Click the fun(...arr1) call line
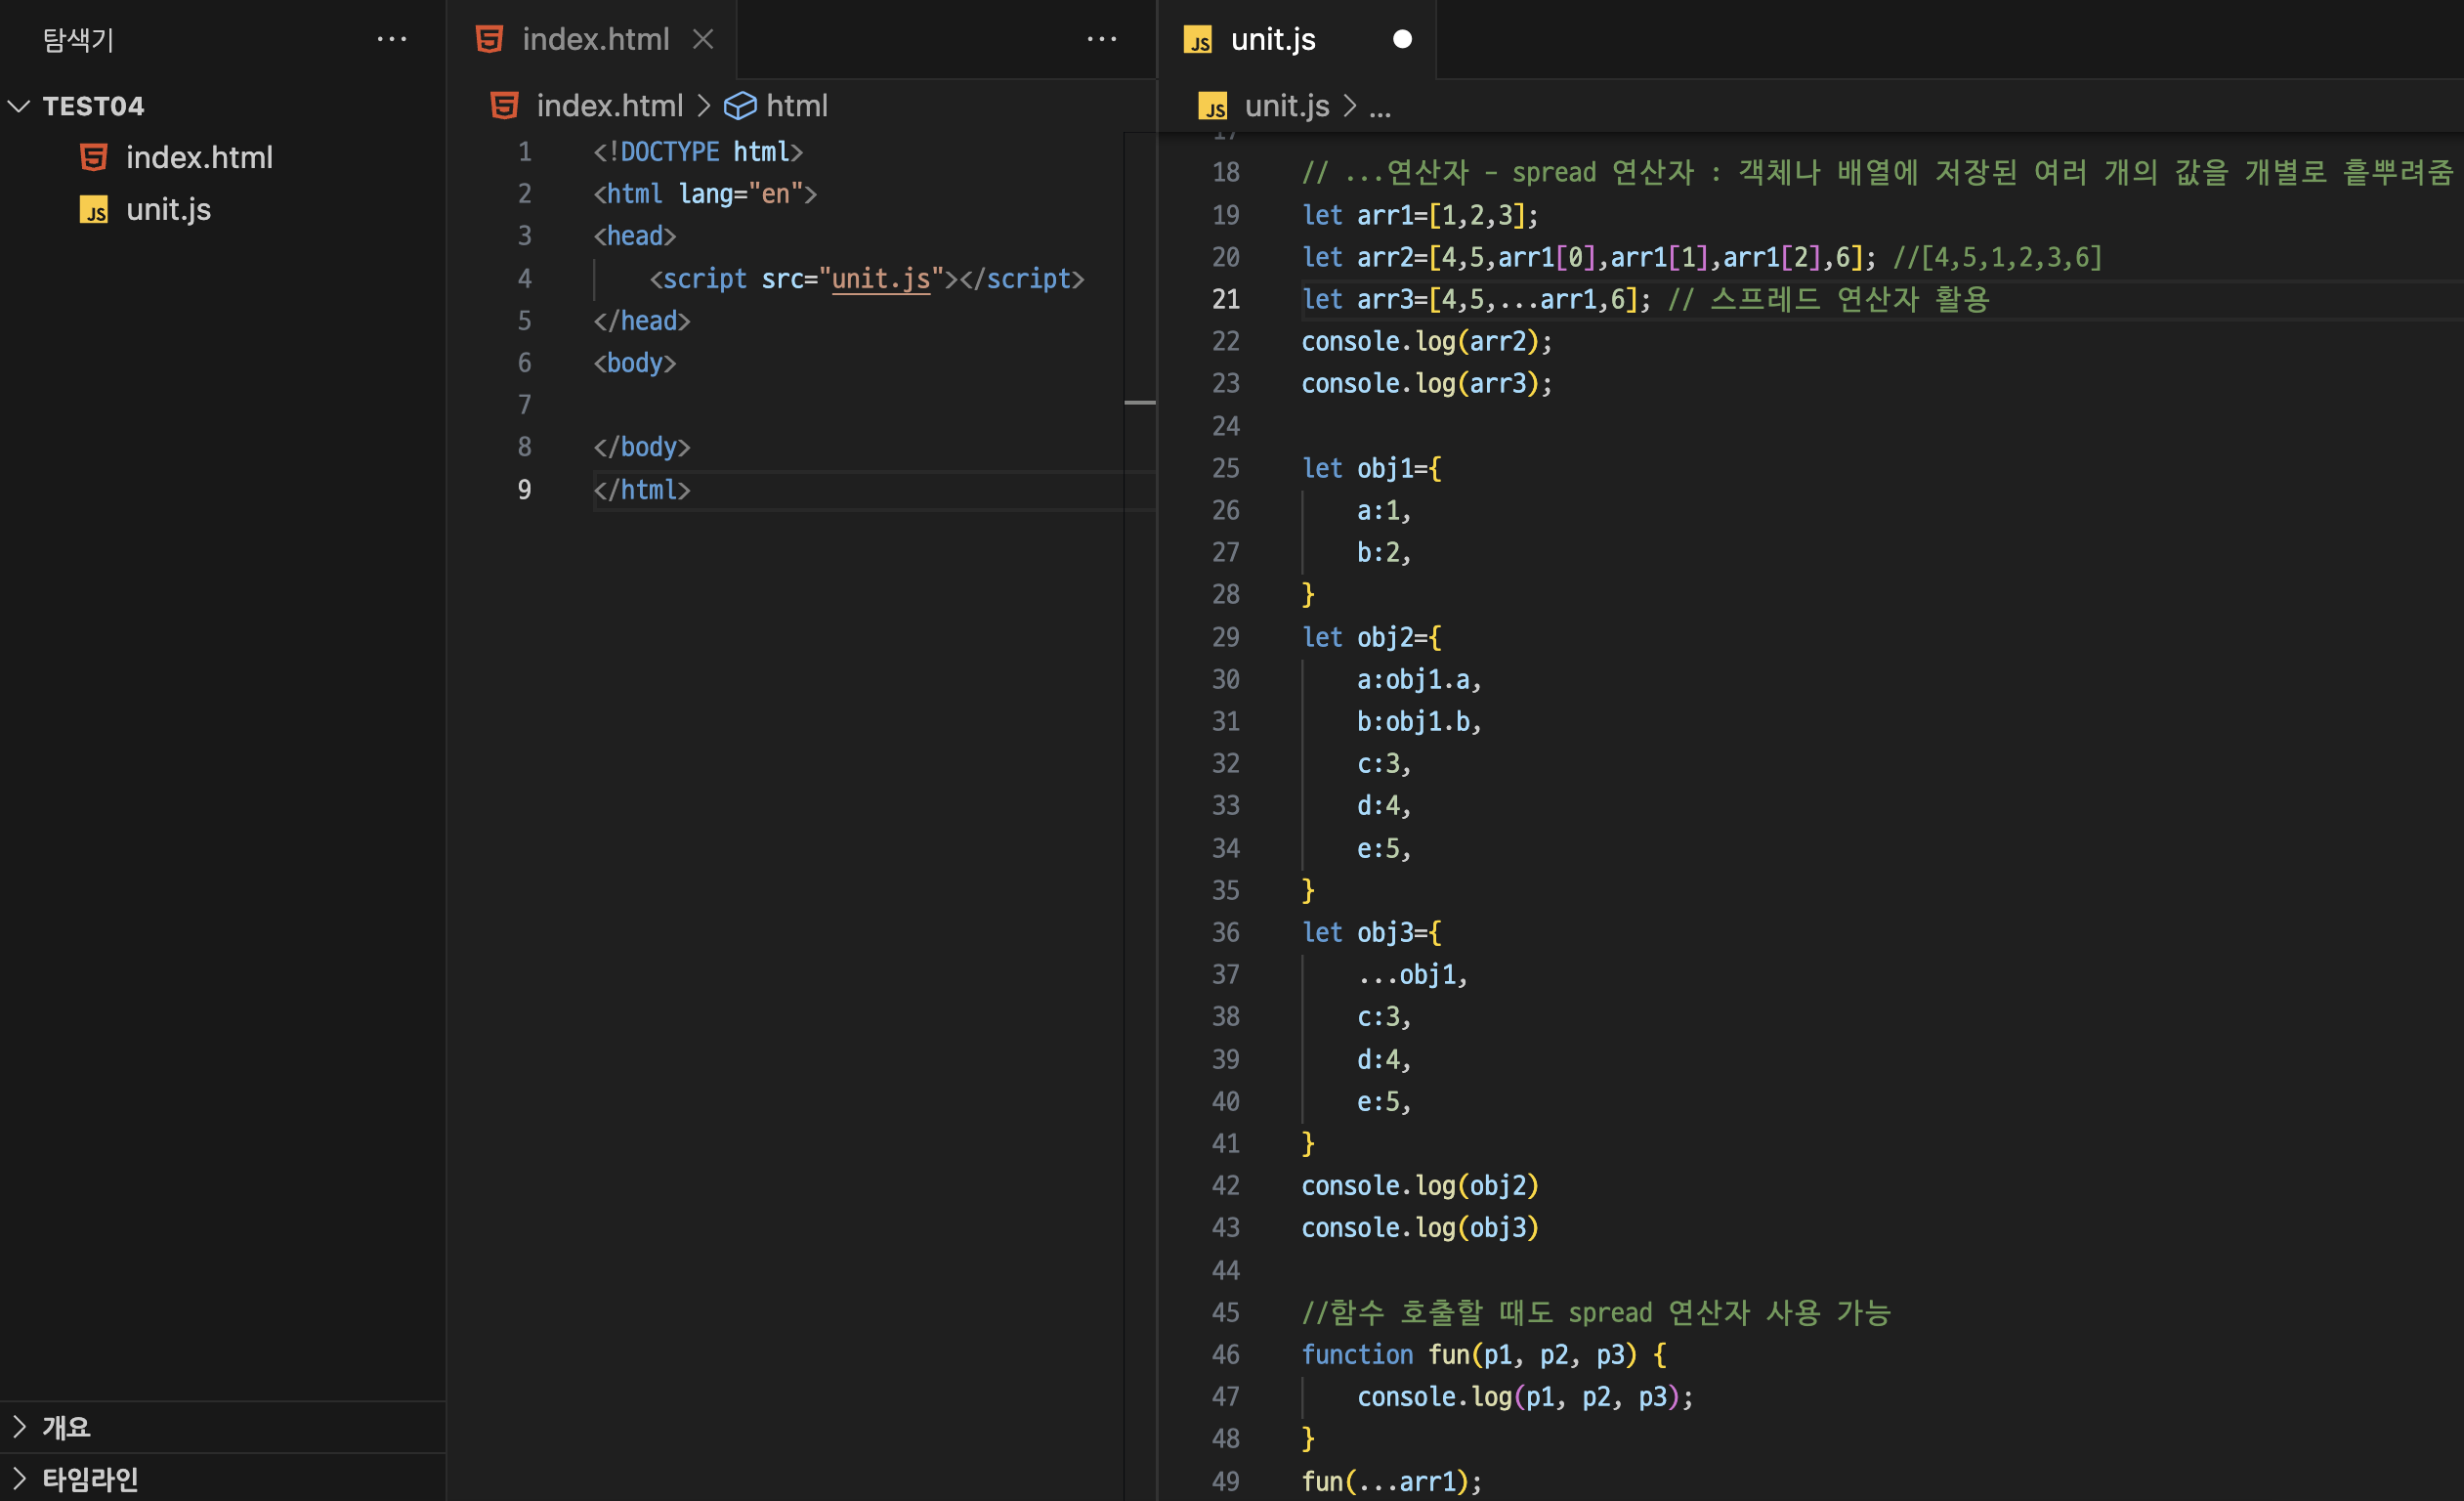Screen dimensions: 2464x1501 (x=1391, y=1481)
